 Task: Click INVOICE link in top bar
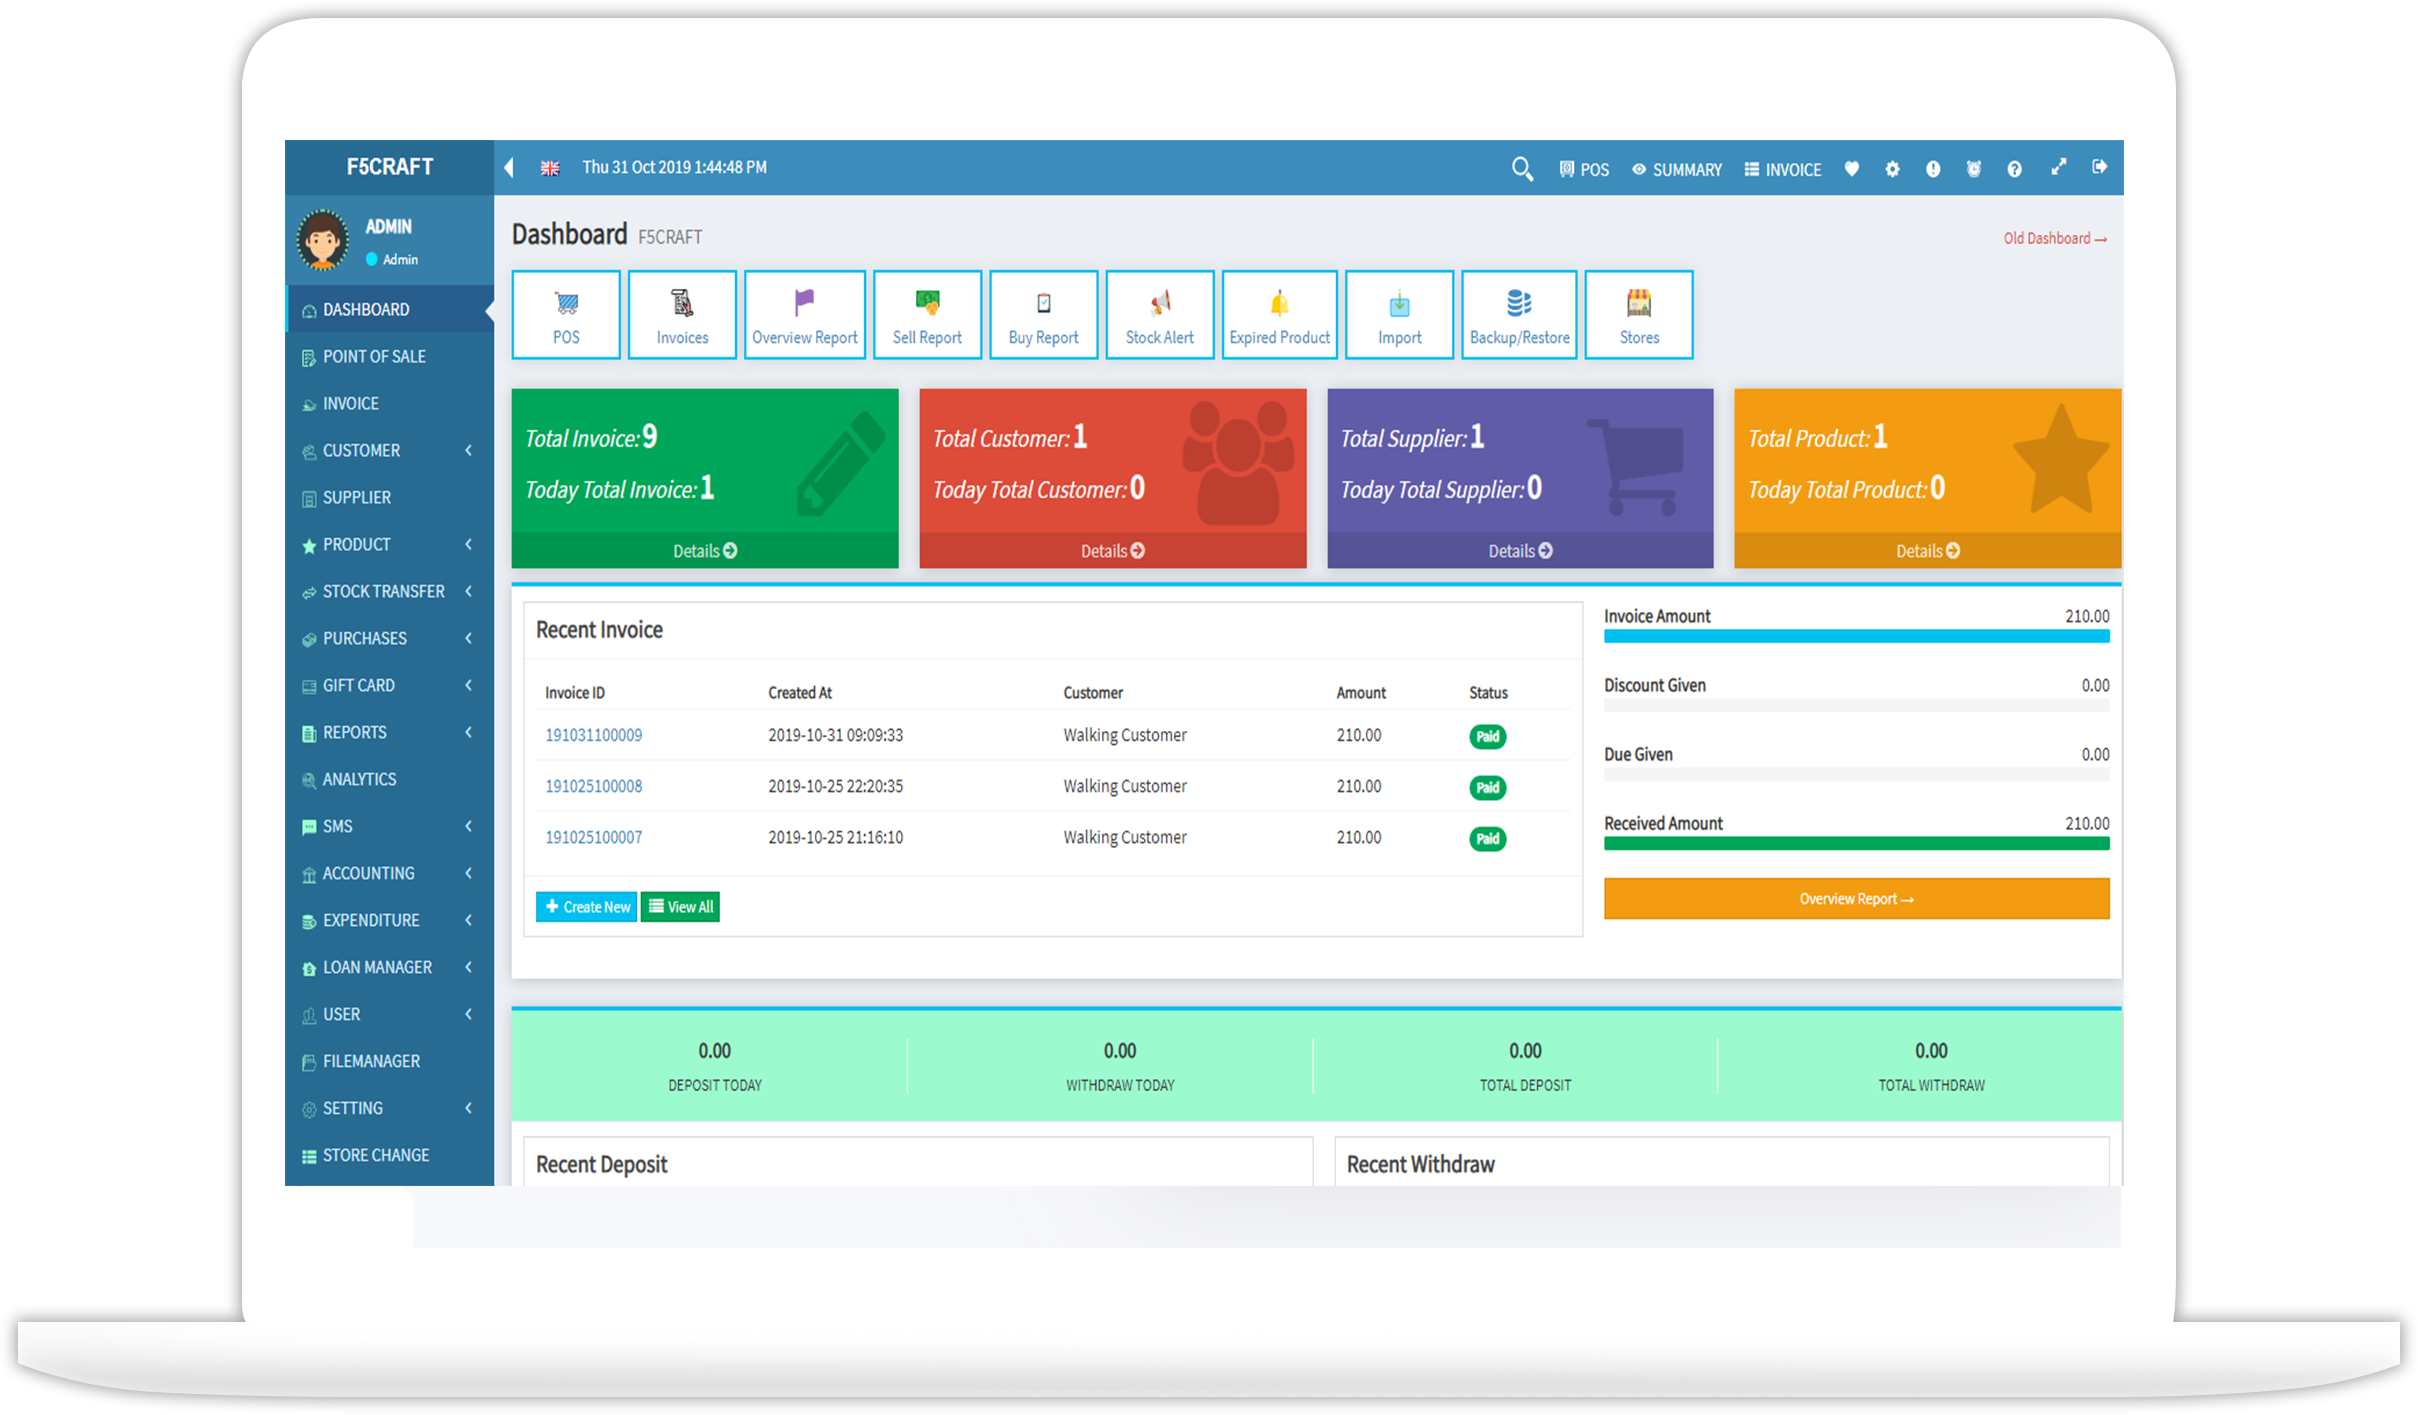(x=1783, y=170)
